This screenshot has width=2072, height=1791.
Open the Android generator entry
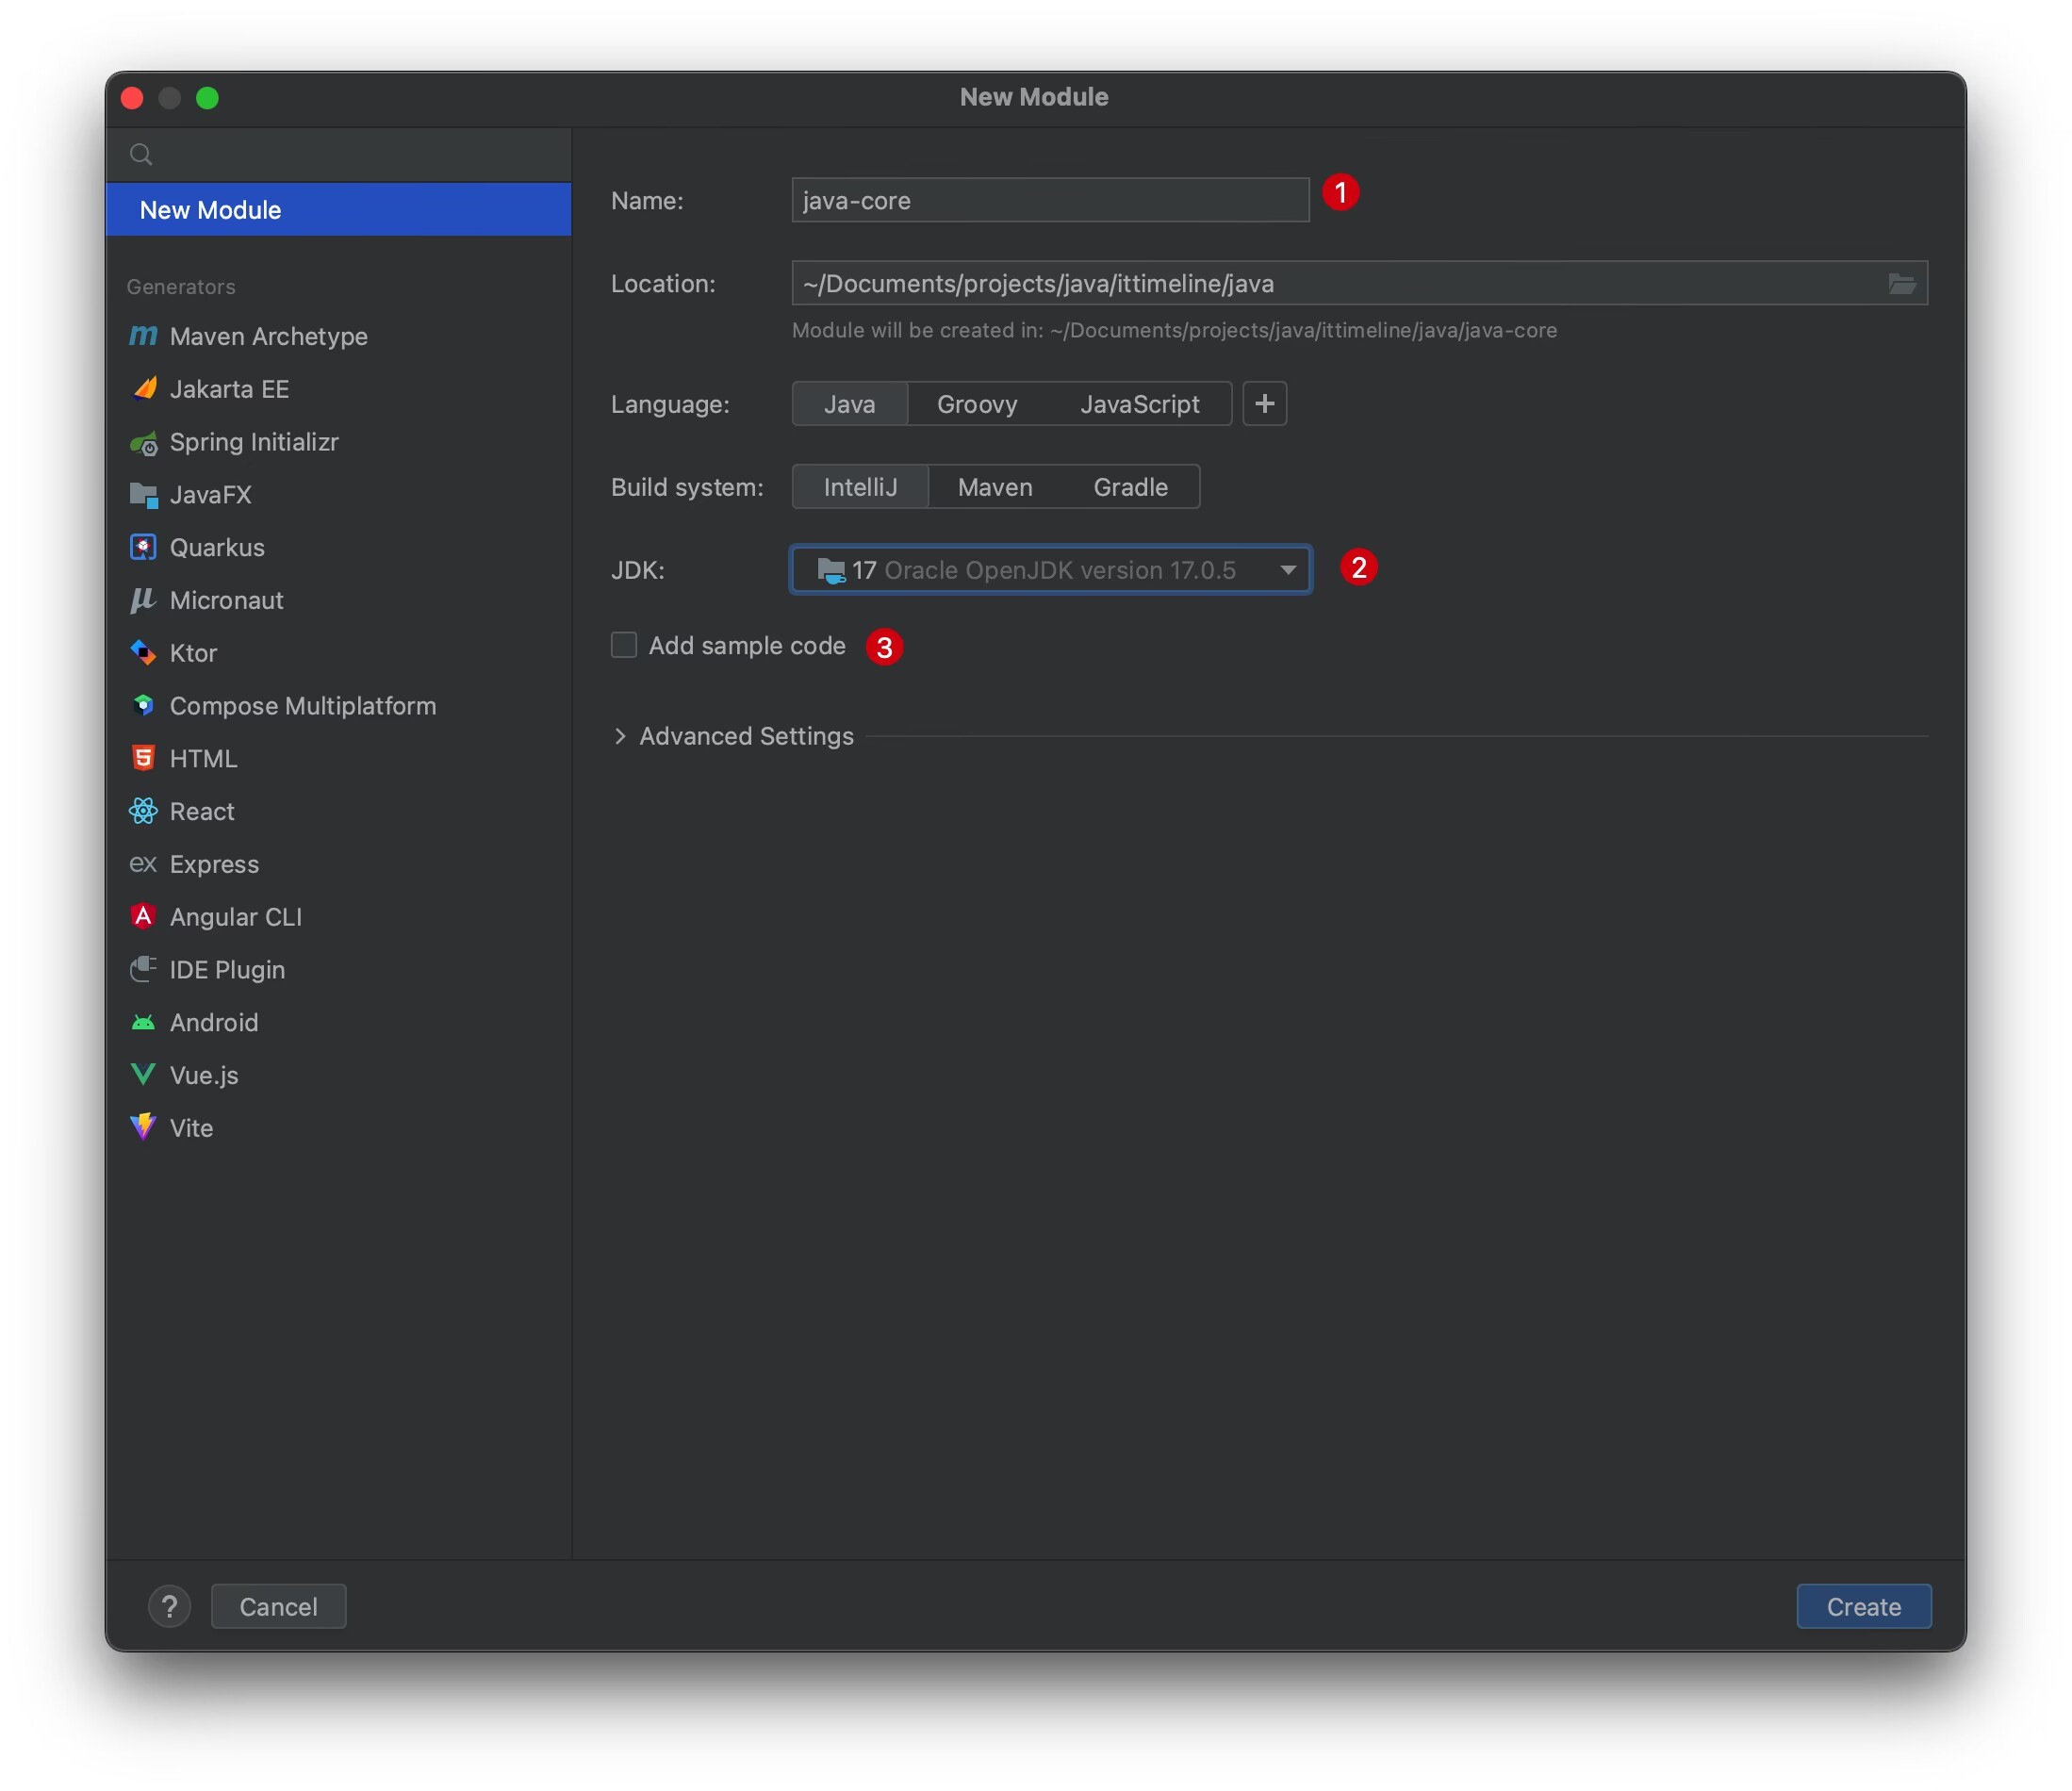coord(339,1022)
